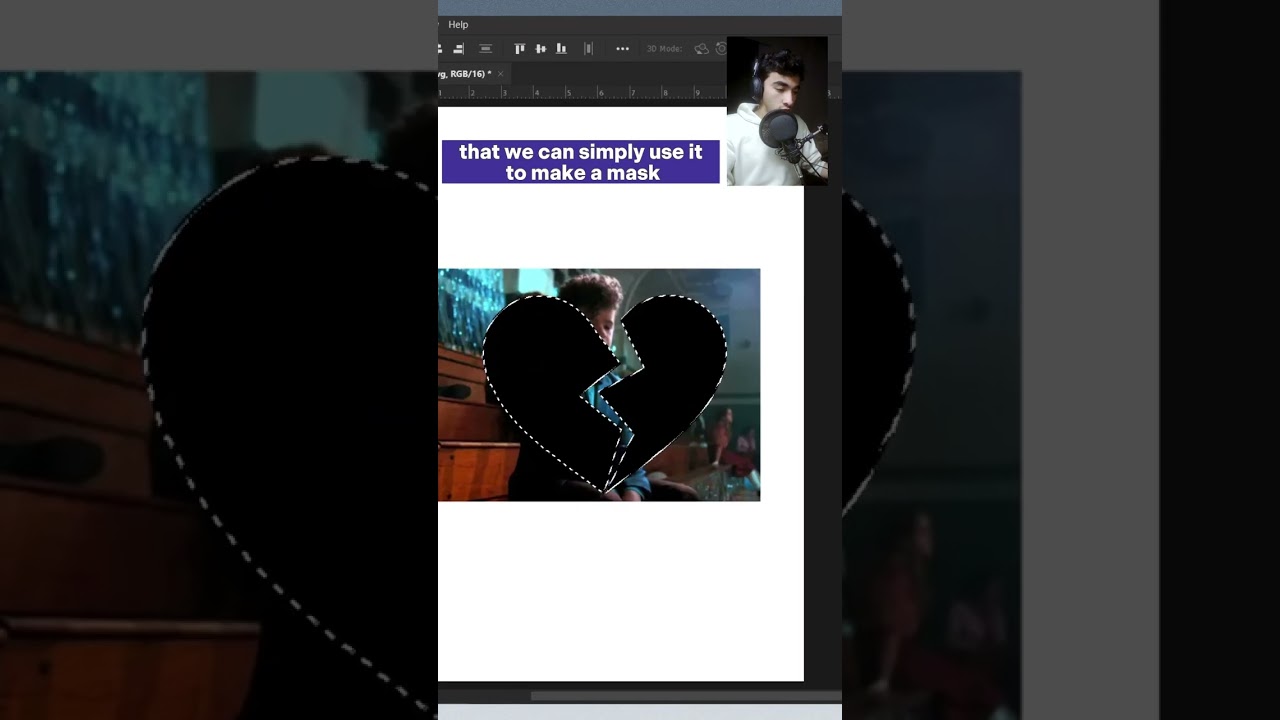Image resolution: width=1280 pixels, height=720 pixels.
Task: Close the RGB/16 document tab
Action: pos(500,74)
